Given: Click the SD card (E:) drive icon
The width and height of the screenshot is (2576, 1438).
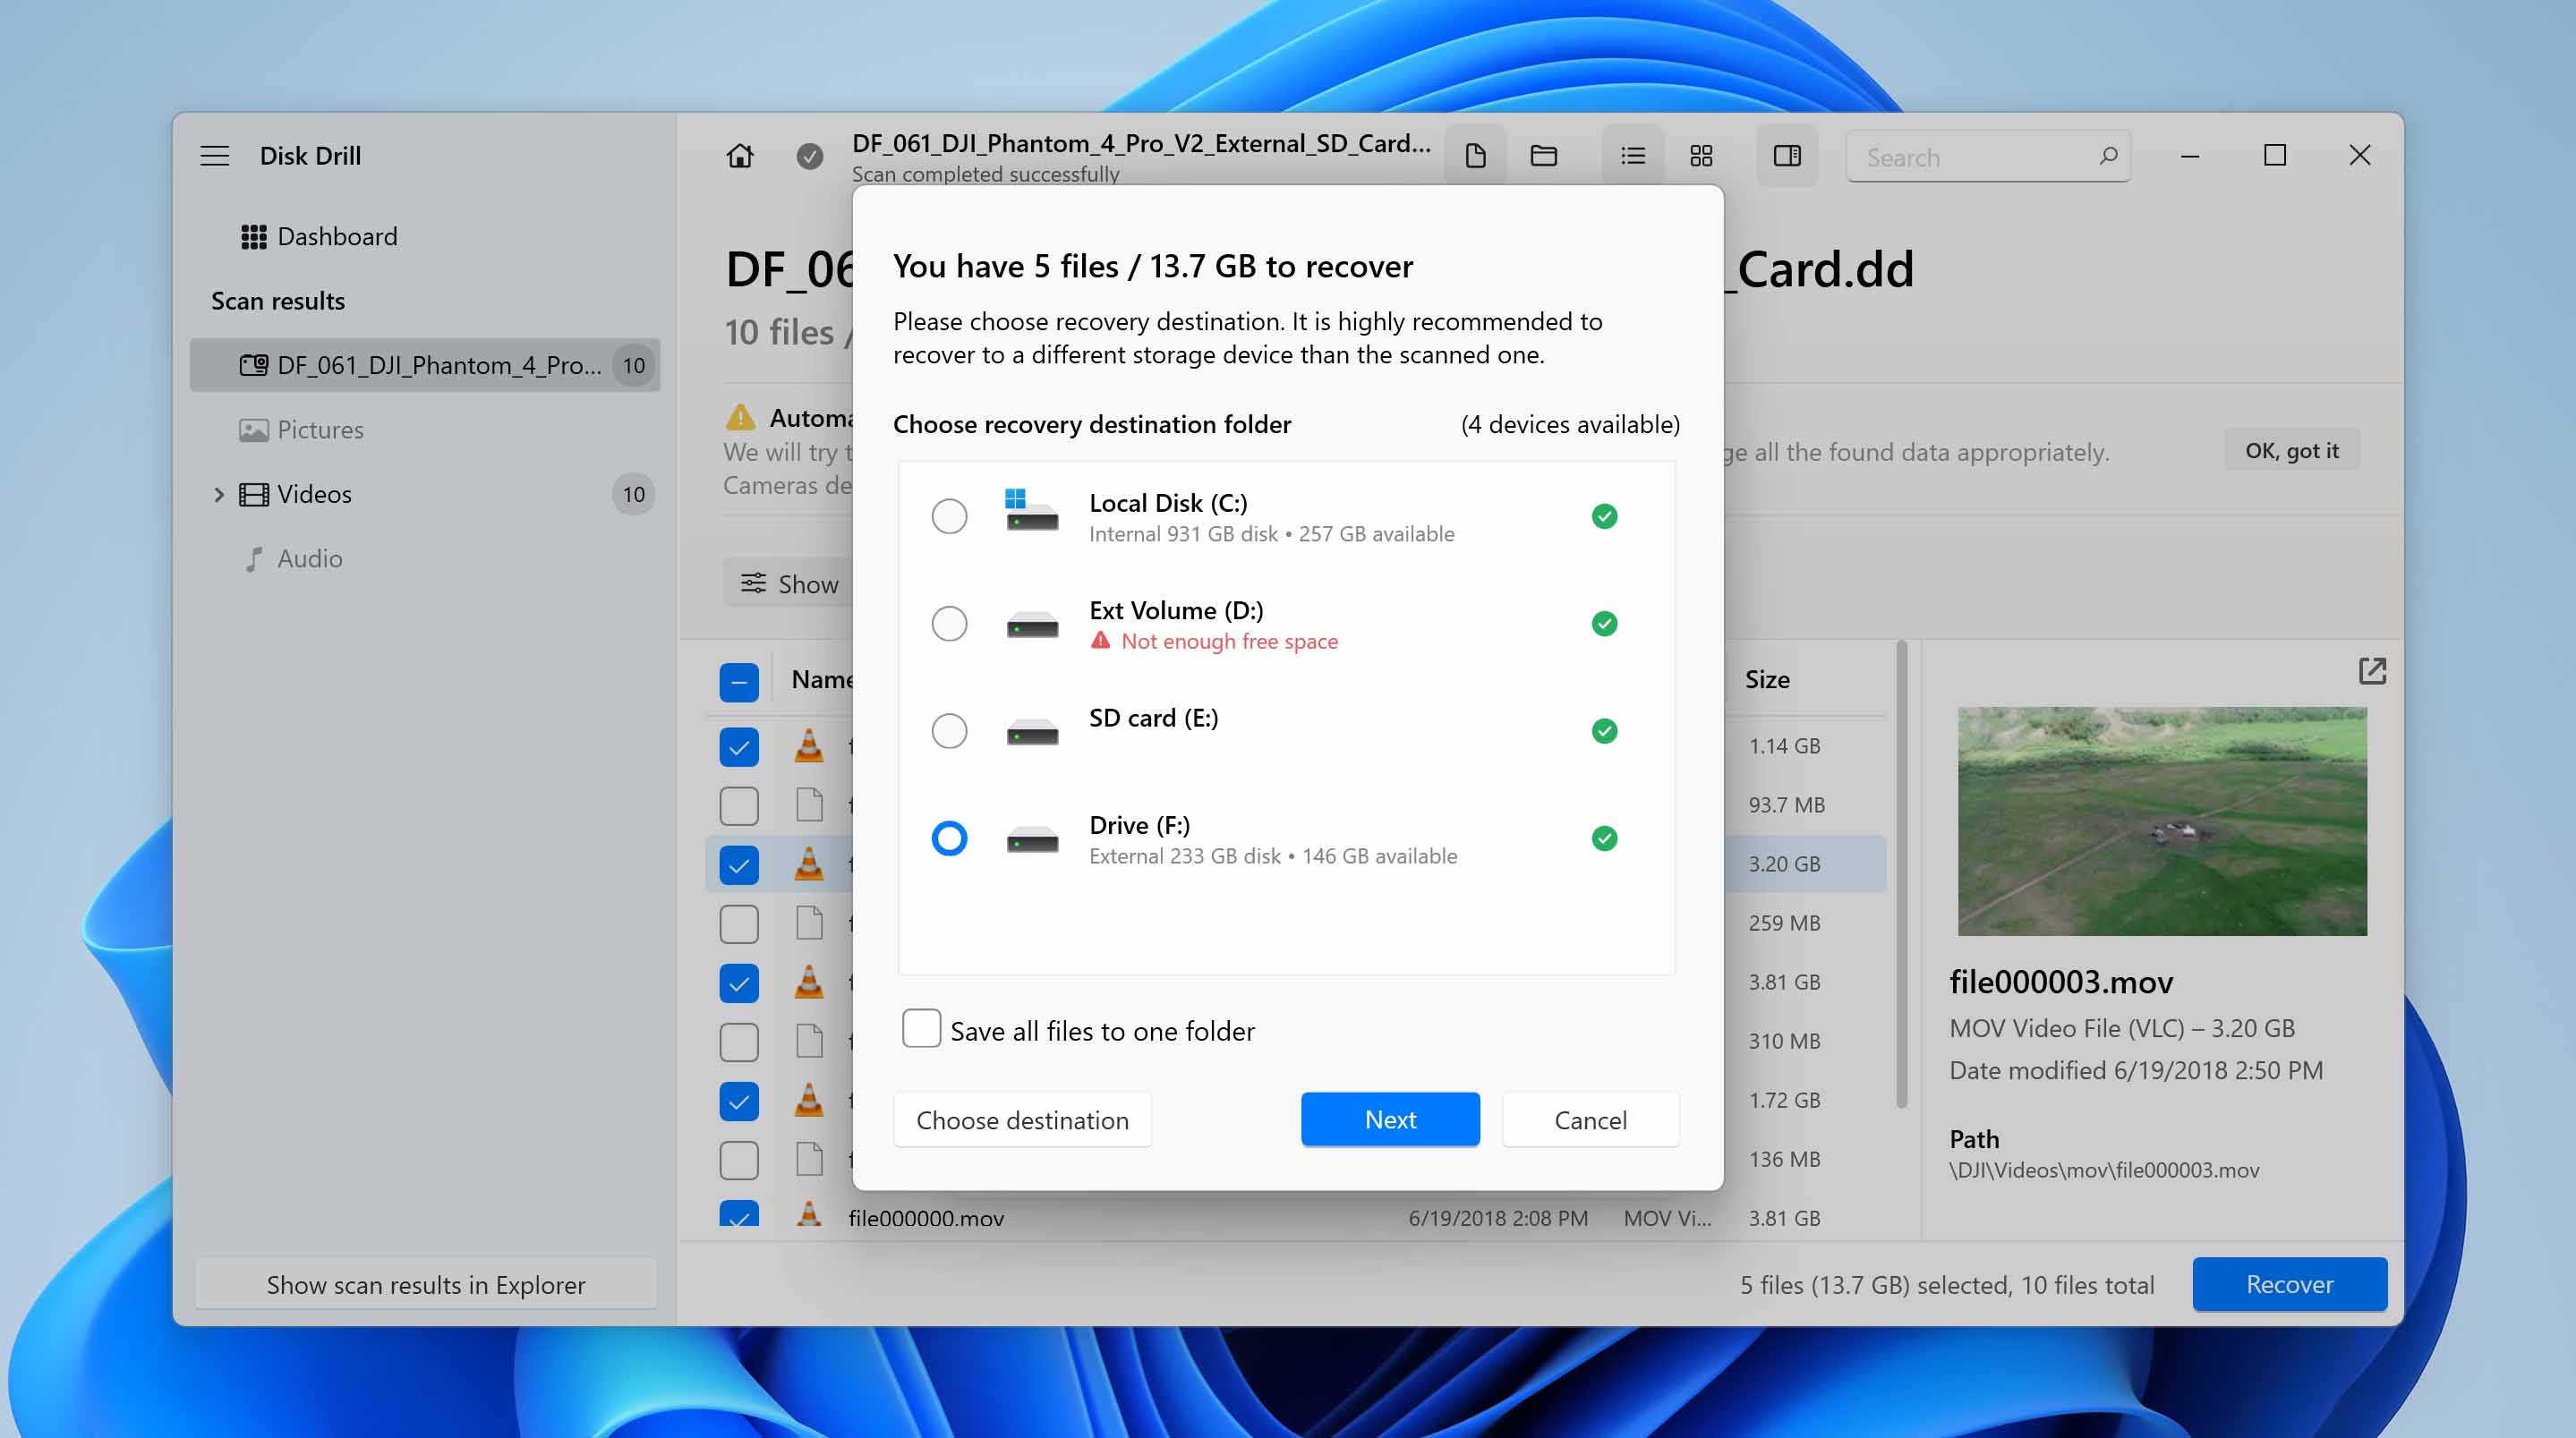Looking at the screenshot, I should click(x=1031, y=732).
